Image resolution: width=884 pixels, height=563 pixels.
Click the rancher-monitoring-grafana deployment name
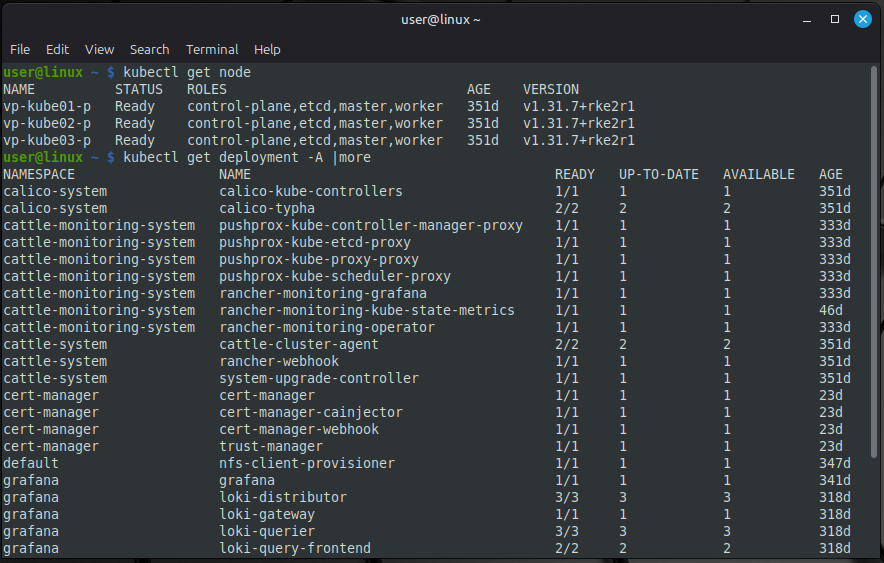[323, 293]
